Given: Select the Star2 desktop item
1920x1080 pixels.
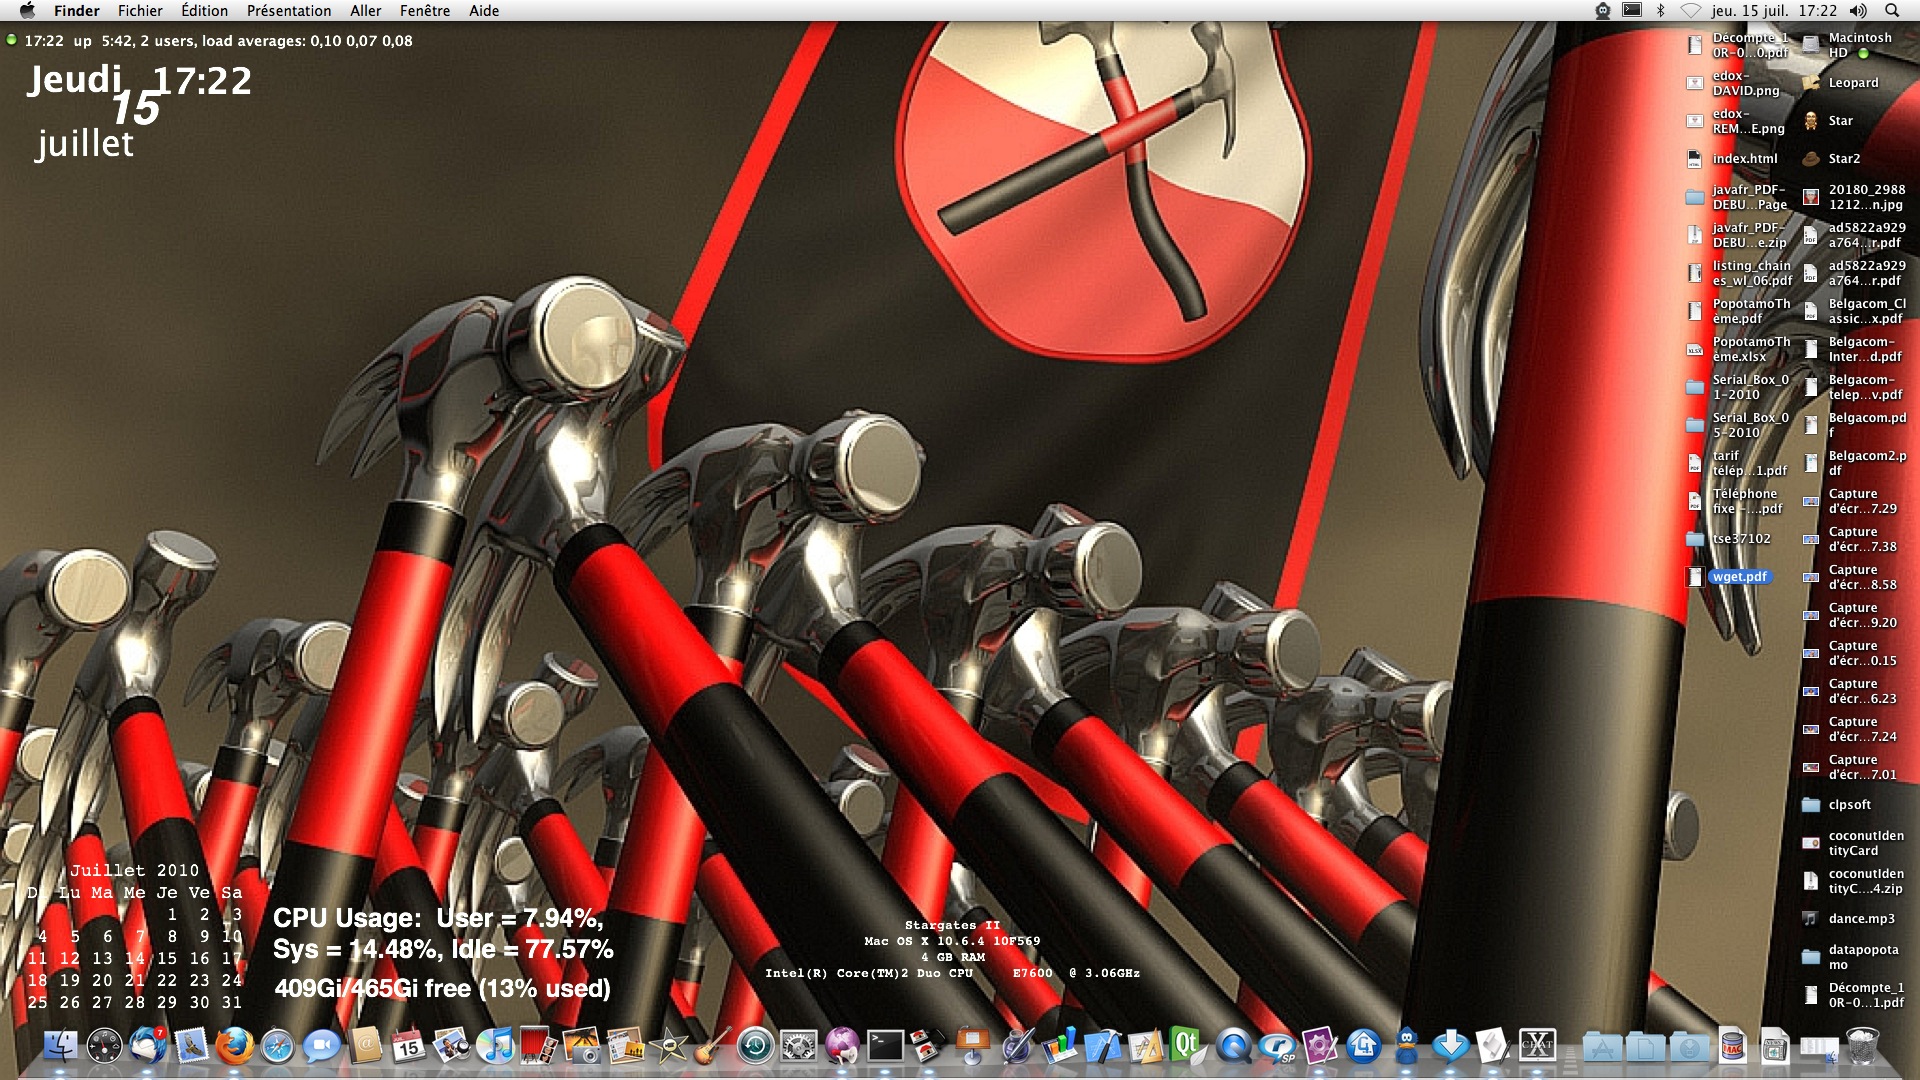Looking at the screenshot, I should (1831, 159).
